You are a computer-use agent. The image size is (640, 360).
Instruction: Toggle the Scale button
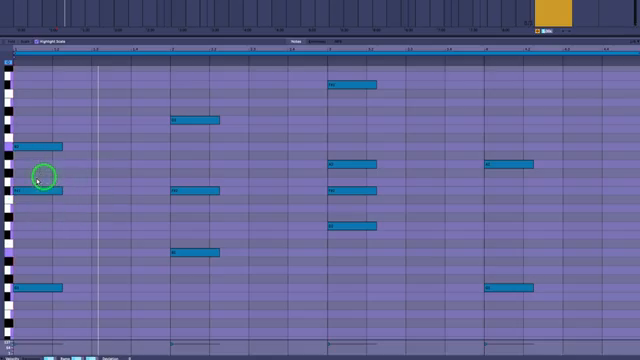[25, 42]
